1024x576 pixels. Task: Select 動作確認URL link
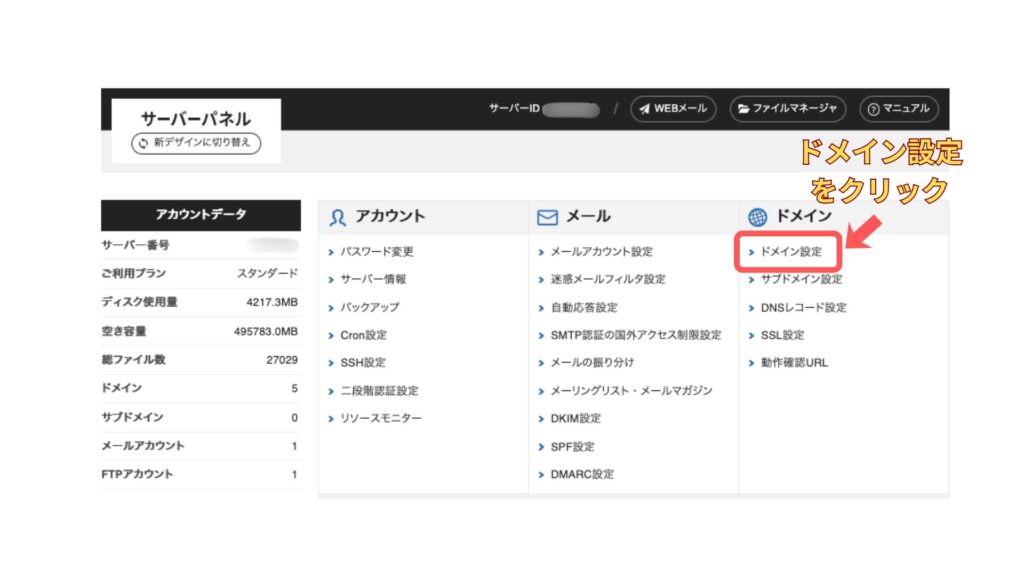(x=793, y=363)
